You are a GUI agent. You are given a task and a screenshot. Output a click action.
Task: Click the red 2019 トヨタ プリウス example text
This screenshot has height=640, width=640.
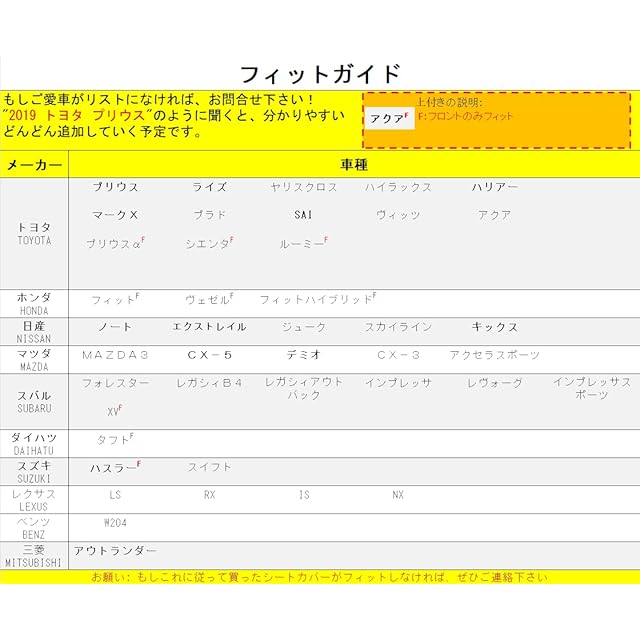click(x=77, y=115)
